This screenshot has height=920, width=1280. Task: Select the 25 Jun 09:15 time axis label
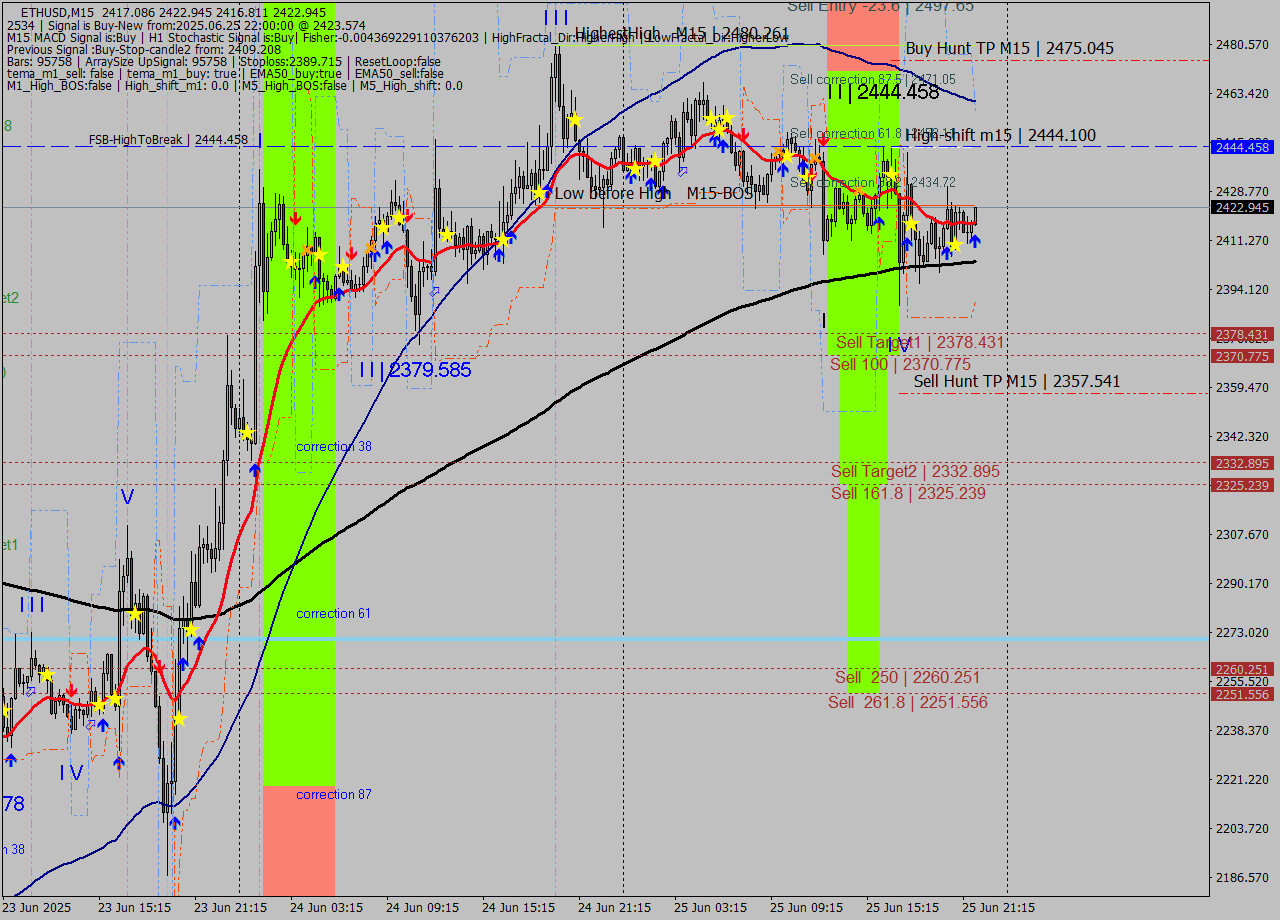(x=806, y=908)
